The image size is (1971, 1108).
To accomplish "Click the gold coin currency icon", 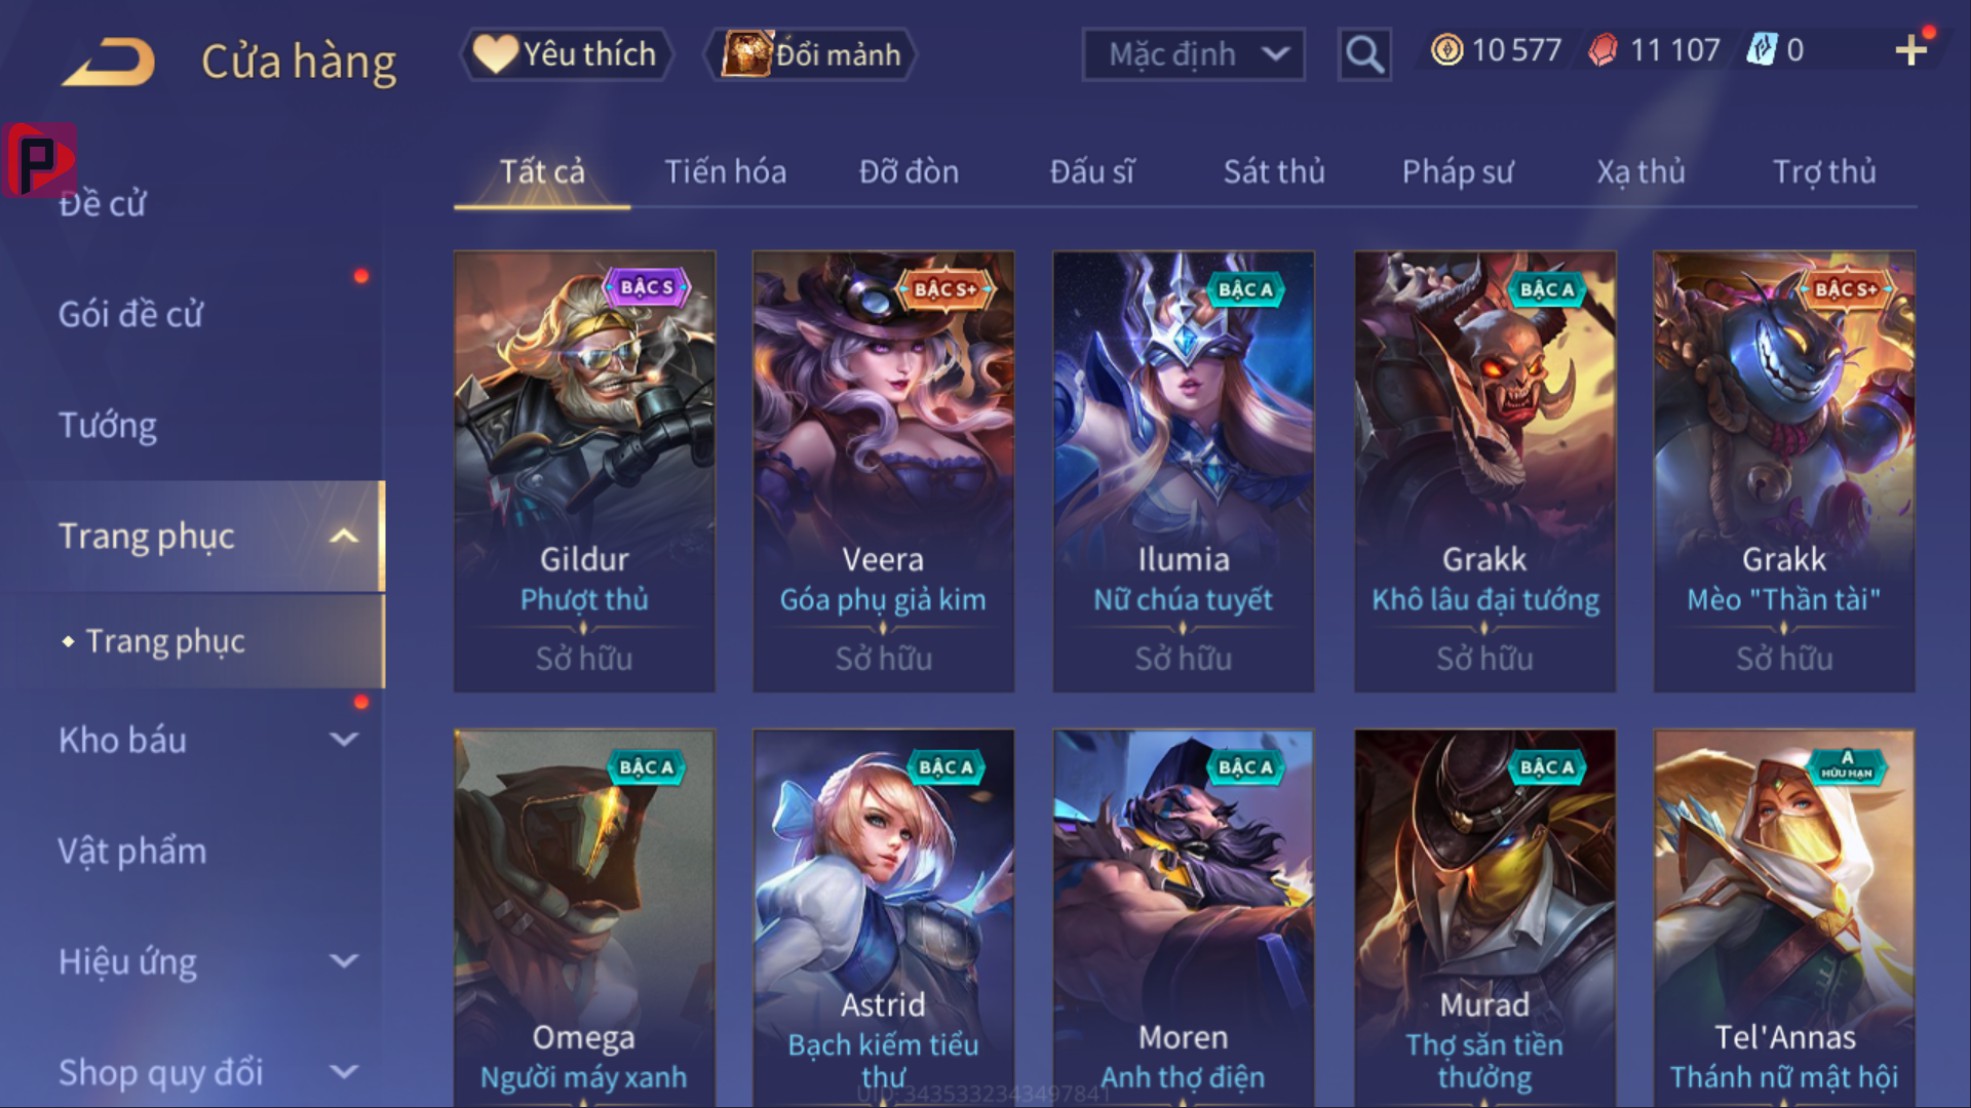I will (x=1446, y=49).
